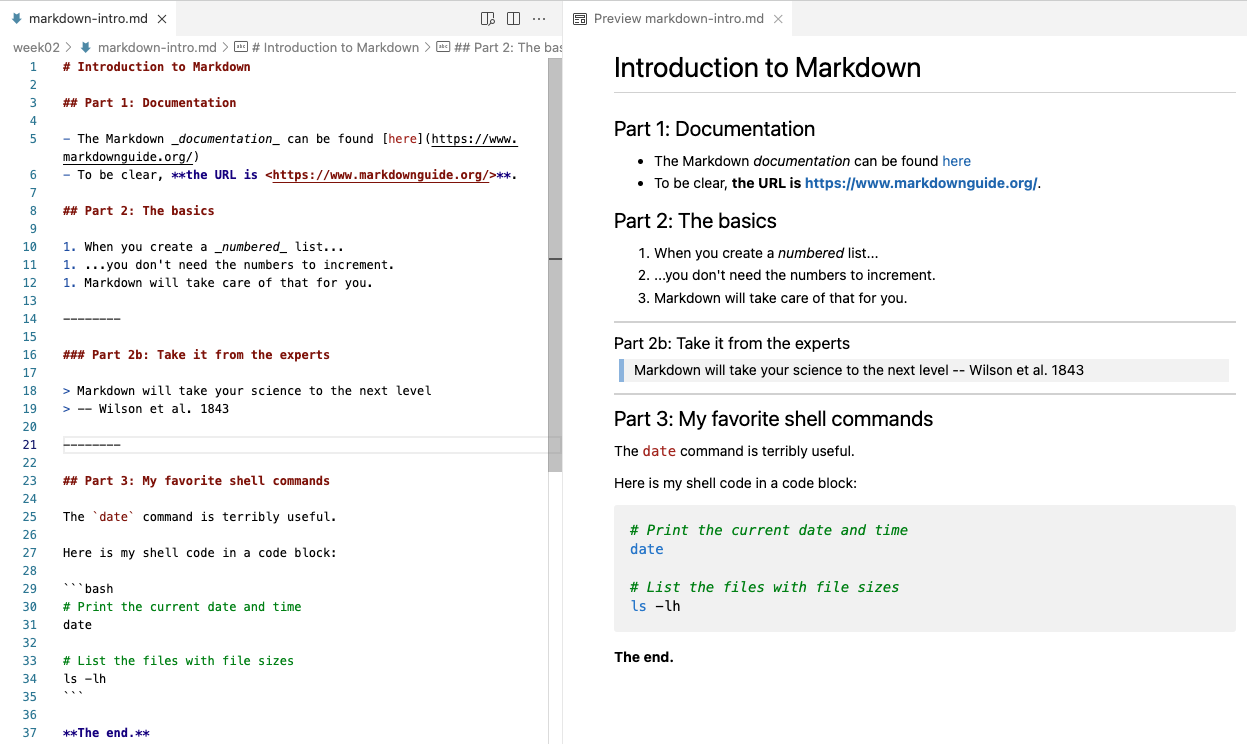Click '# List the files with file sizes' in preview
Image resolution: width=1247 pixels, height=744 pixels.
[x=765, y=587]
